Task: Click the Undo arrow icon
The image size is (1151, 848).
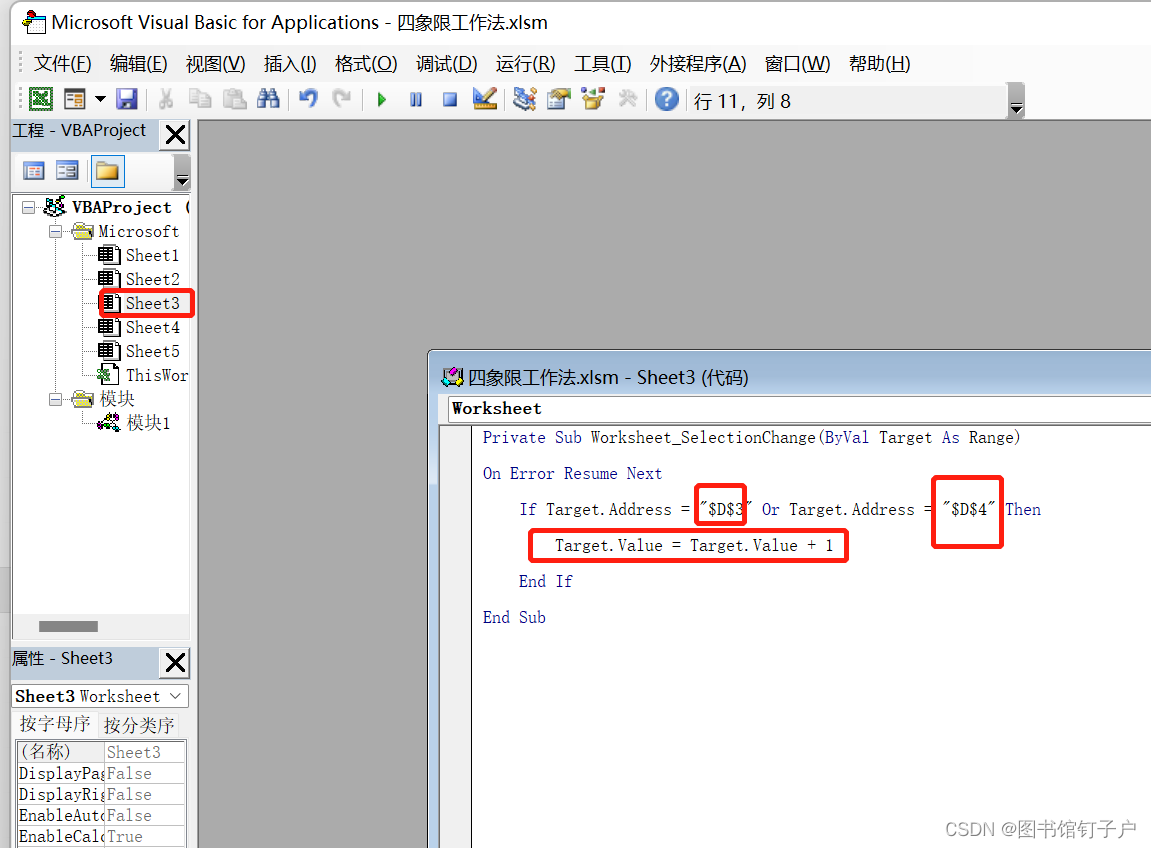Action: [x=308, y=98]
